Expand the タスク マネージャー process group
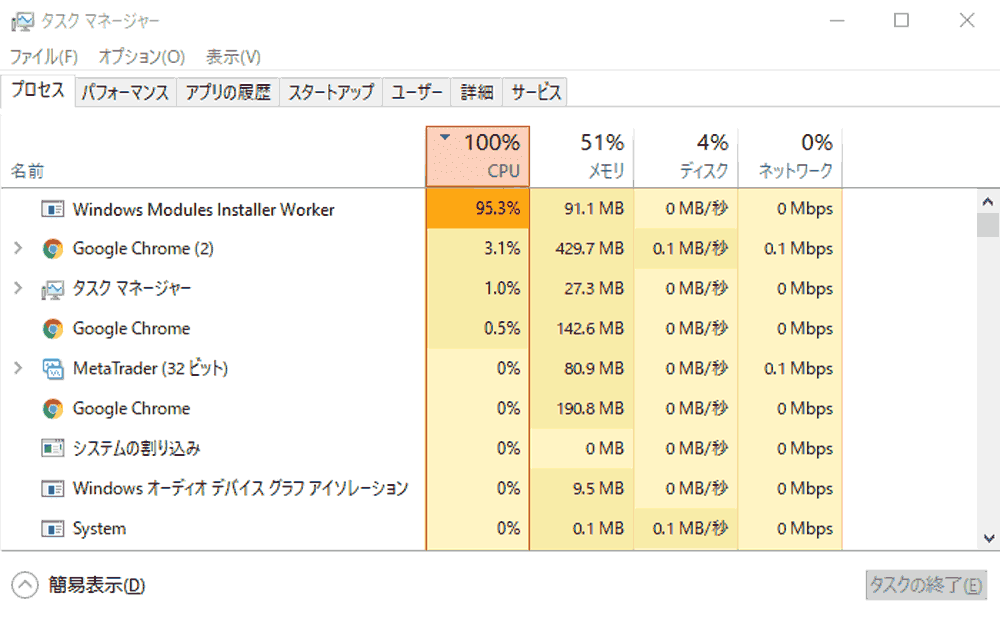Image resolution: width=1000 pixels, height=620 pixels. pos(18,288)
